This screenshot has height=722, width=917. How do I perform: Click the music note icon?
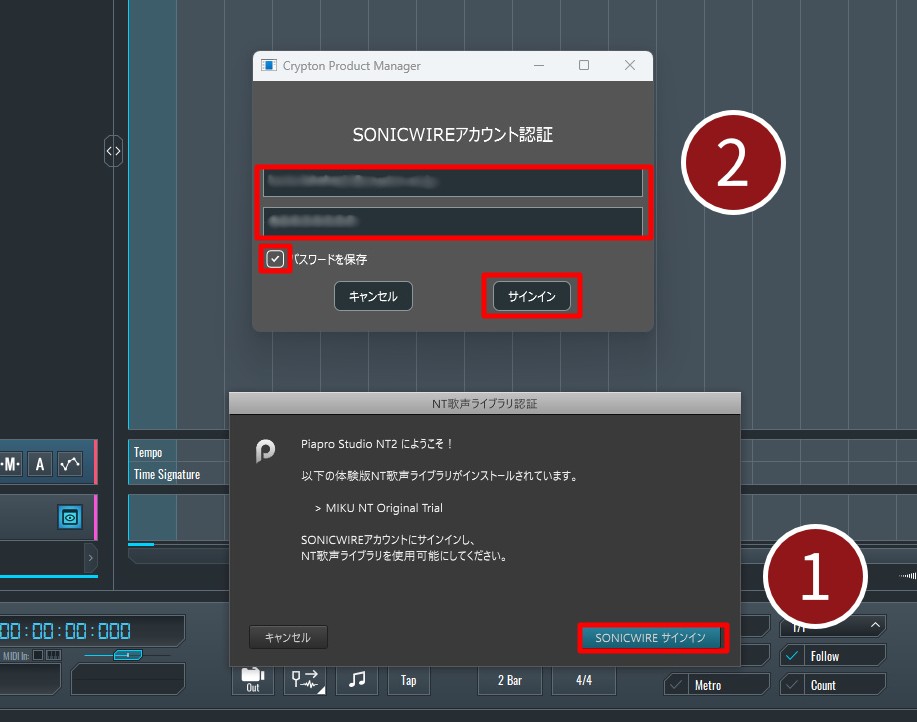pyautogui.click(x=357, y=680)
